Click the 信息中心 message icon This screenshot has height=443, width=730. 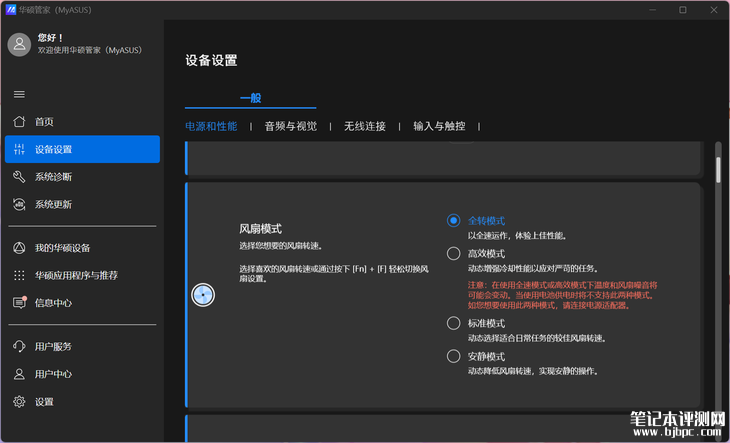19,303
